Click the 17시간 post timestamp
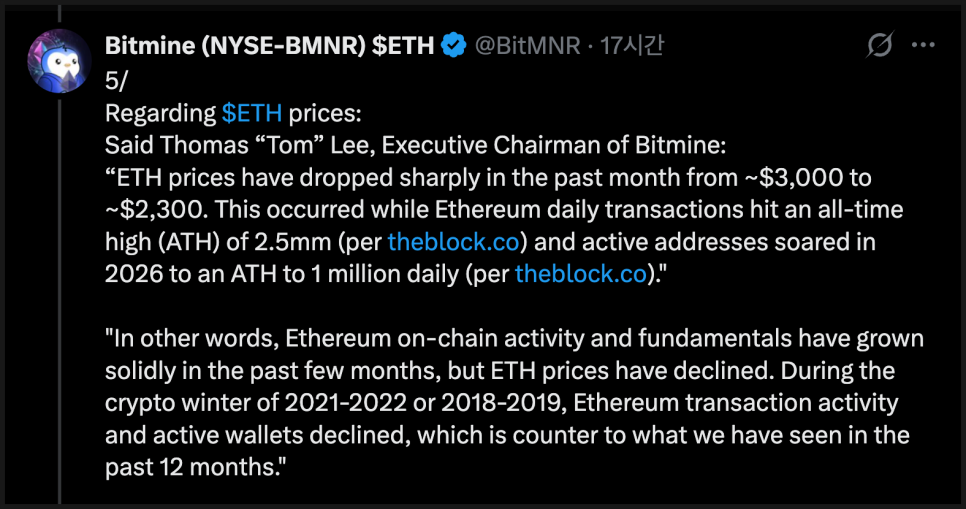 [x=632, y=46]
